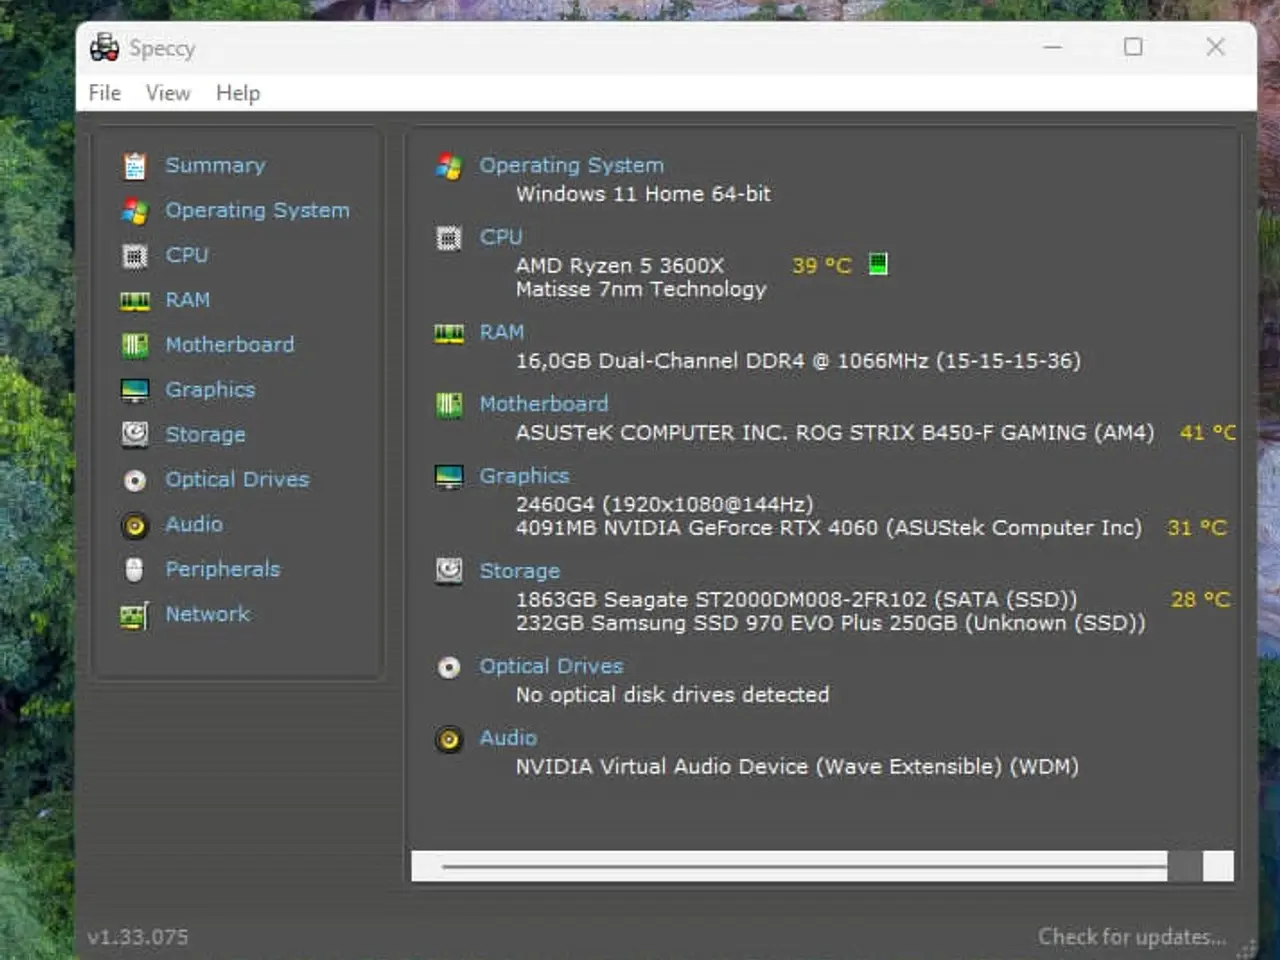Click the NVIDIA GeForce RTX 4060 line
The image size is (1280, 960).
828,528
